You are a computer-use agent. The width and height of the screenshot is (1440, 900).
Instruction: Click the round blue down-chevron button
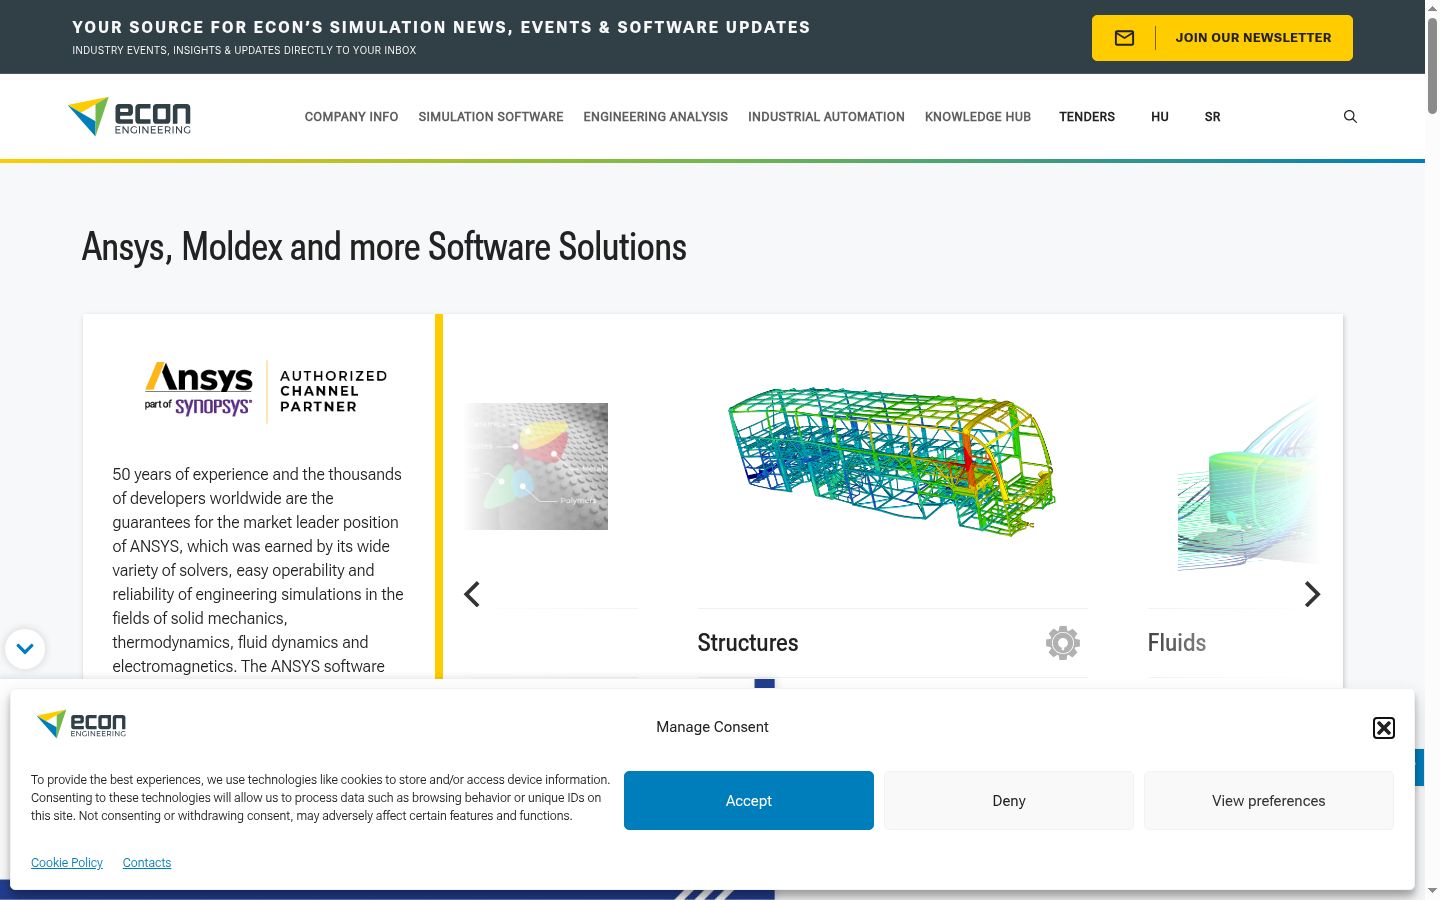point(25,649)
